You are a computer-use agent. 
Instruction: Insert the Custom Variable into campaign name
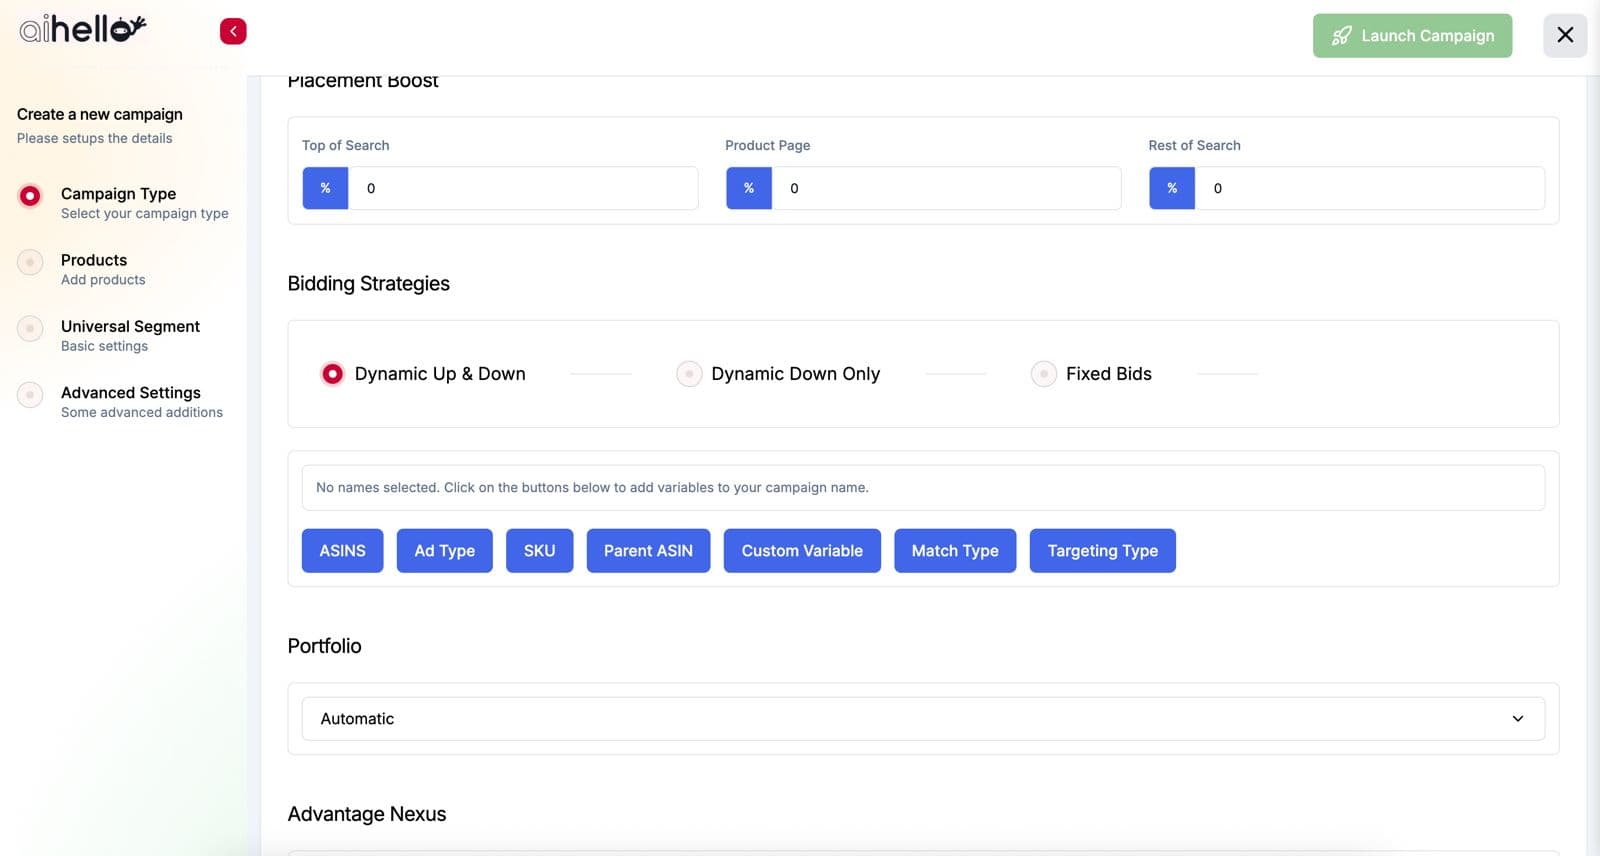[801, 551]
